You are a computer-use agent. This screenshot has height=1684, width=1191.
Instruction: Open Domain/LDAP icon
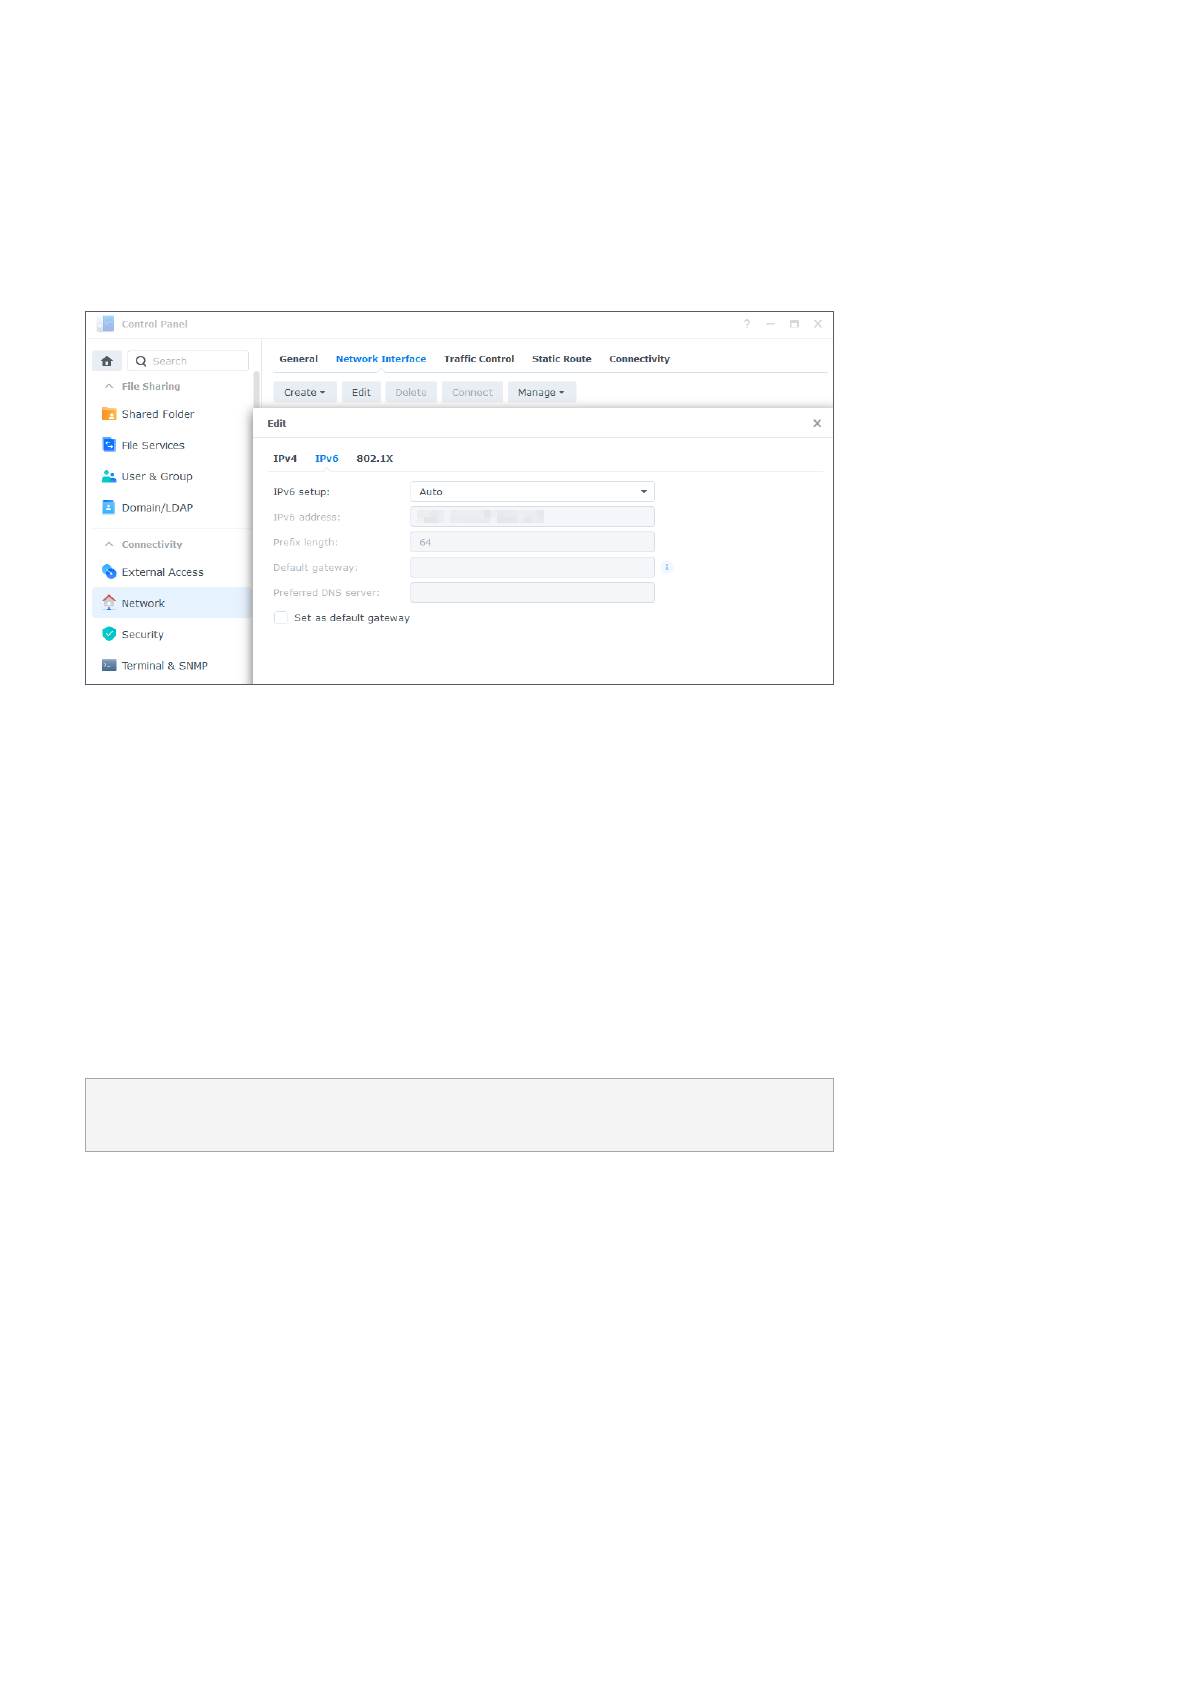coord(109,507)
